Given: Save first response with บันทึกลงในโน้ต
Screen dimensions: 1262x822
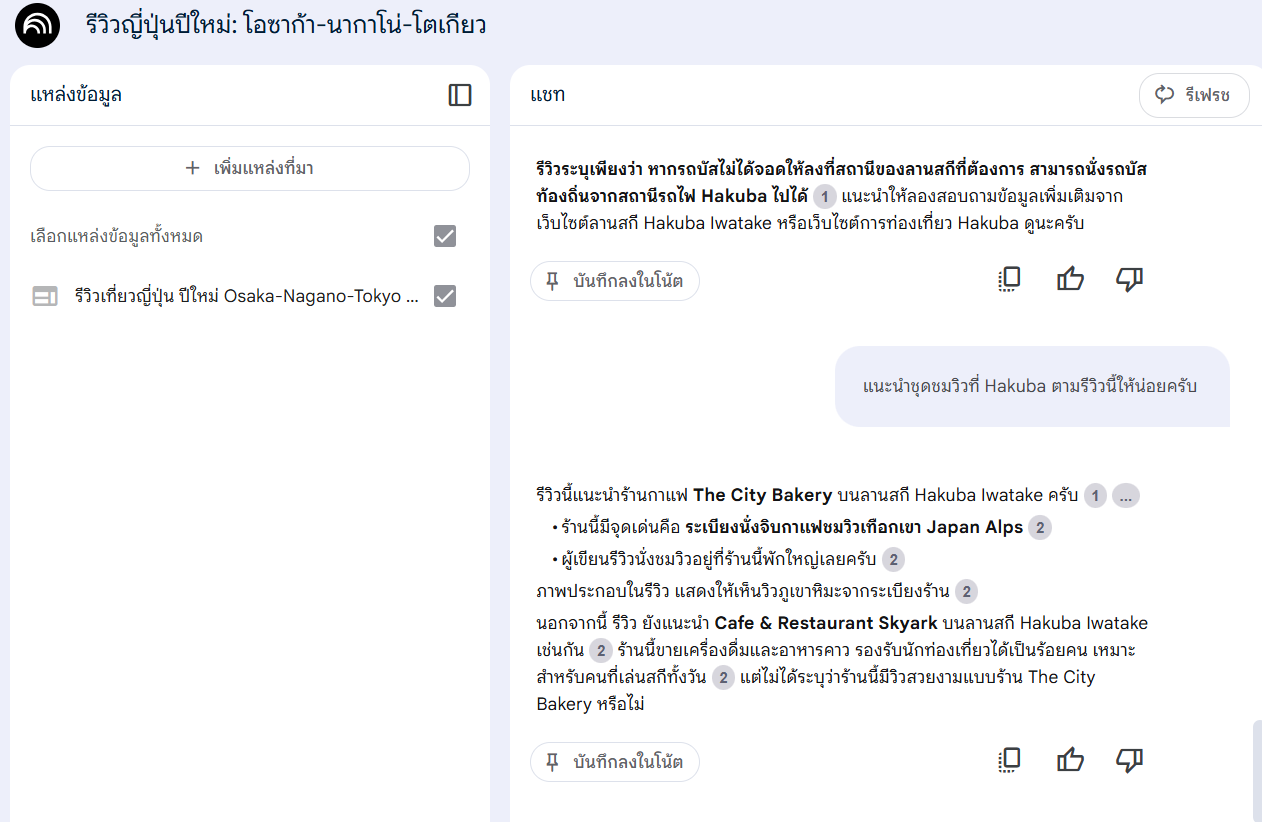Looking at the screenshot, I should click(614, 281).
